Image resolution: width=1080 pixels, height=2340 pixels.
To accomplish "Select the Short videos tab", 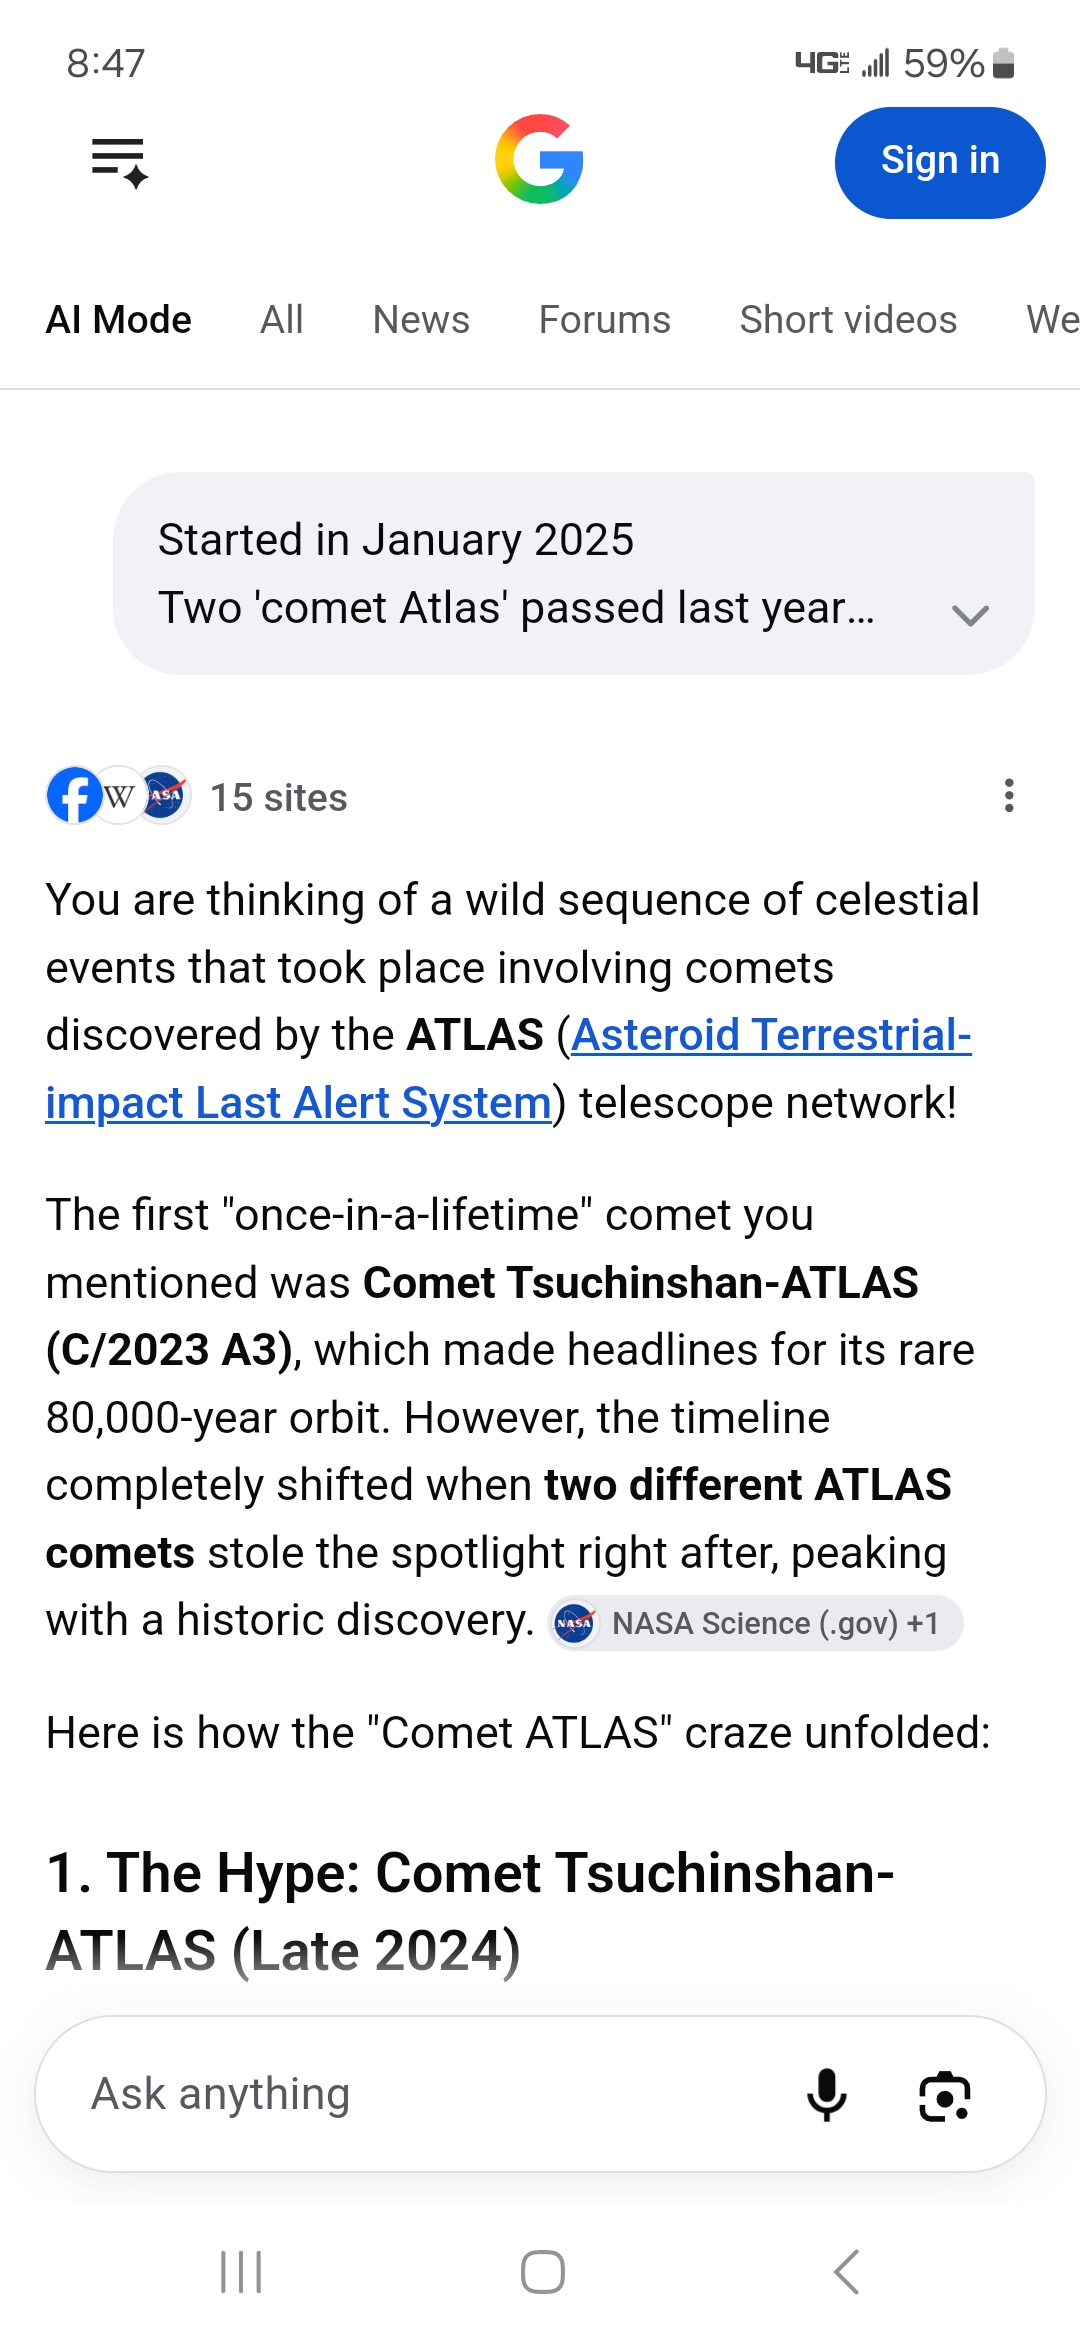I will pyautogui.click(x=848, y=320).
